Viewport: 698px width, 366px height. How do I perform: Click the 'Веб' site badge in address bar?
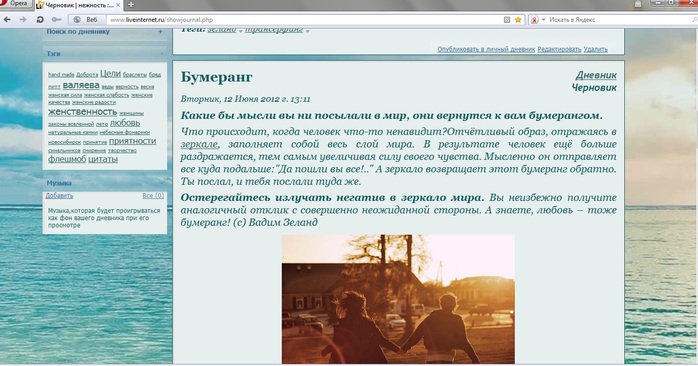[87, 20]
